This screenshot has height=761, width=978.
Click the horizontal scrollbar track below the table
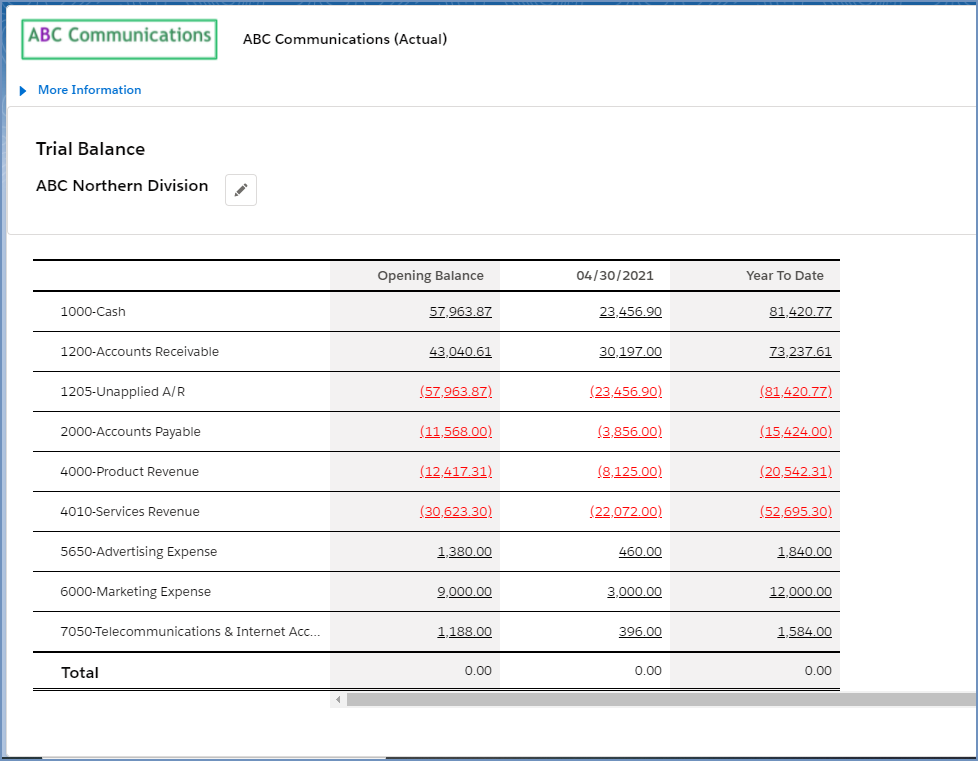pos(660,700)
